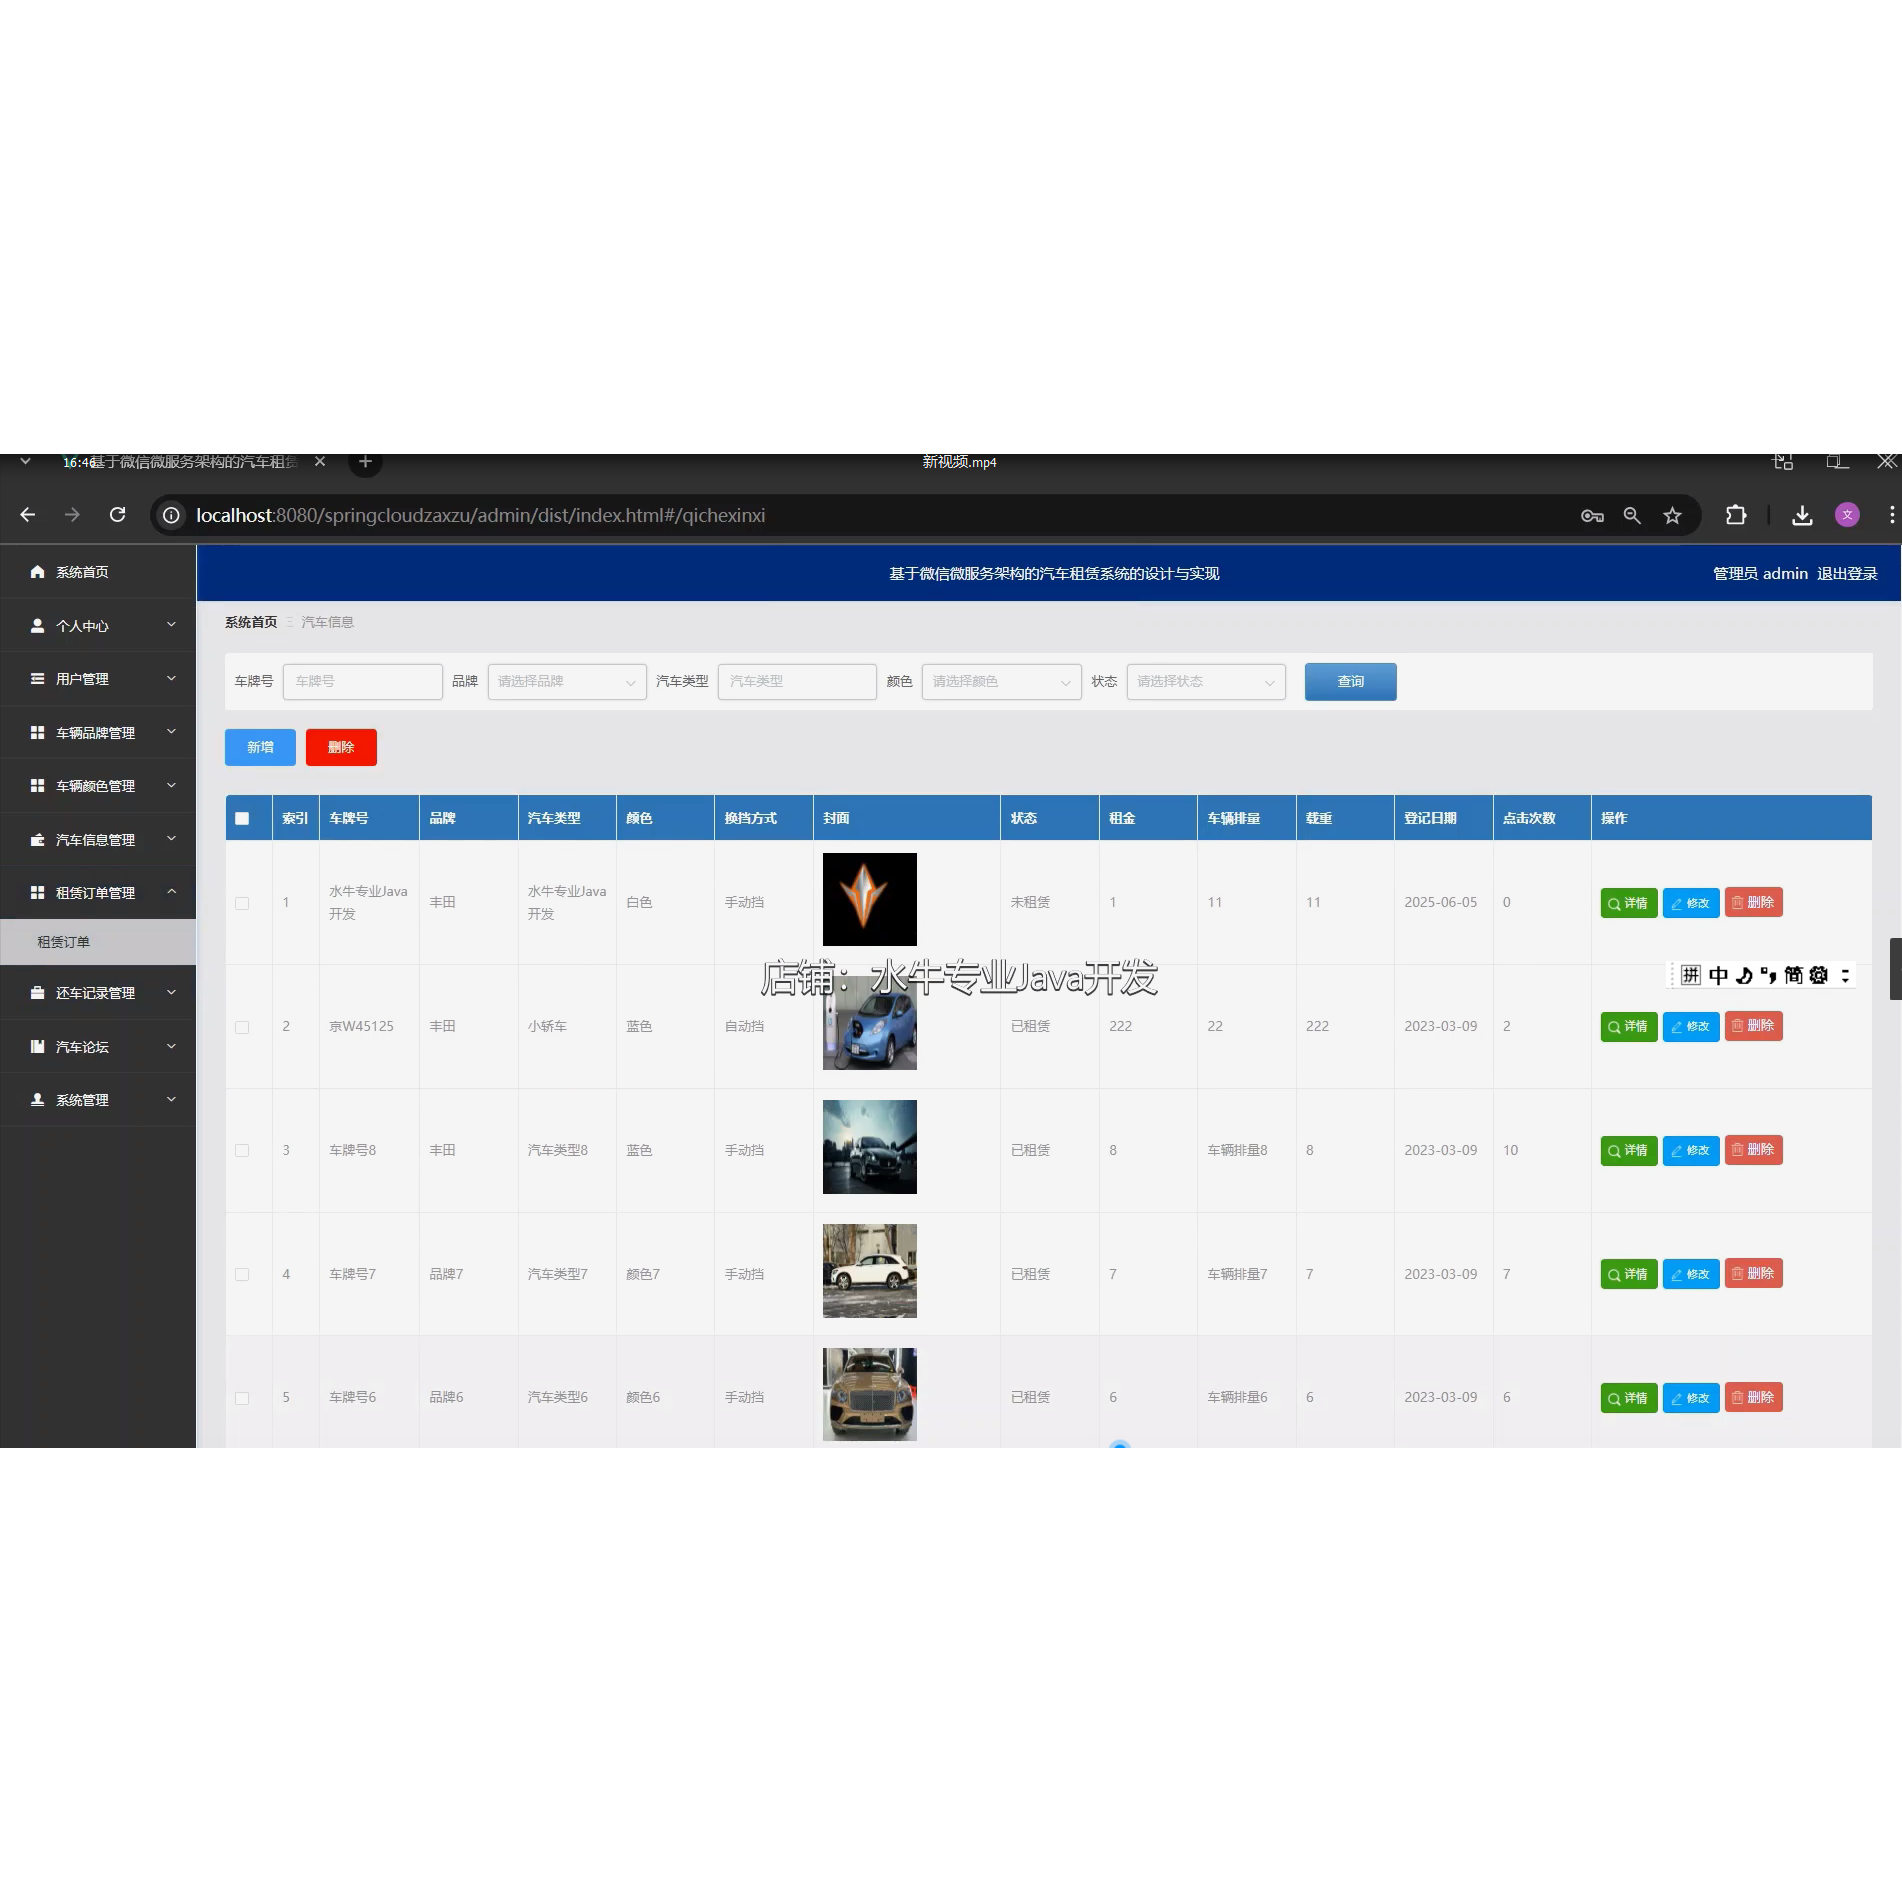Image resolution: width=1902 pixels, height=1902 pixels.
Task: Click the list icon beside 用户管理
Action: 37,679
